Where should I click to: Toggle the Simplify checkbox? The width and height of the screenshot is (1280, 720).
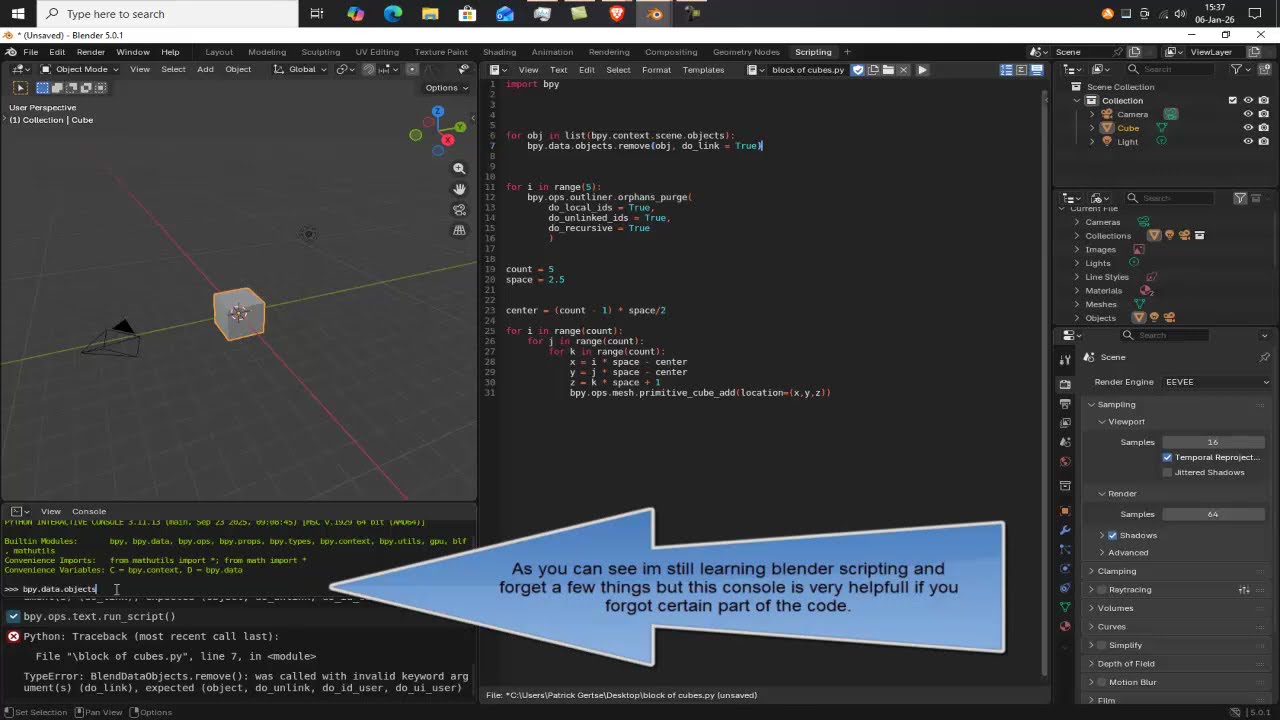(x=1101, y=645)
